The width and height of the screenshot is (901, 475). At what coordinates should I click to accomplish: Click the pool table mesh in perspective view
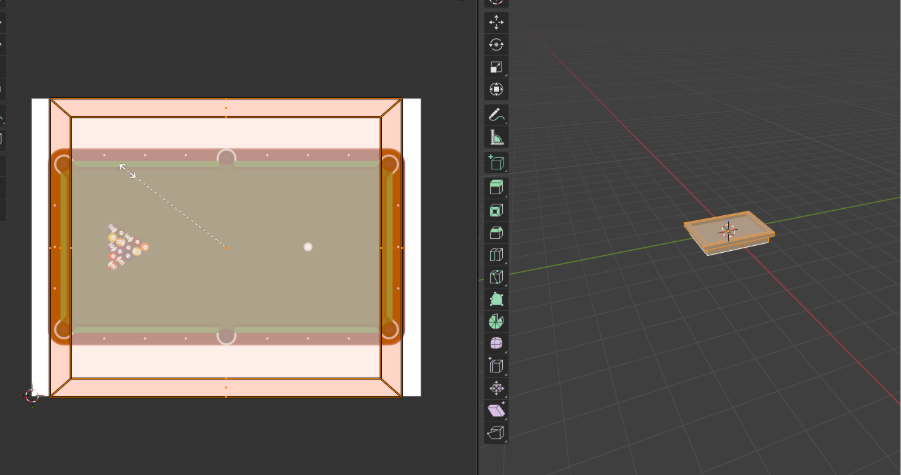pos(729,232)
